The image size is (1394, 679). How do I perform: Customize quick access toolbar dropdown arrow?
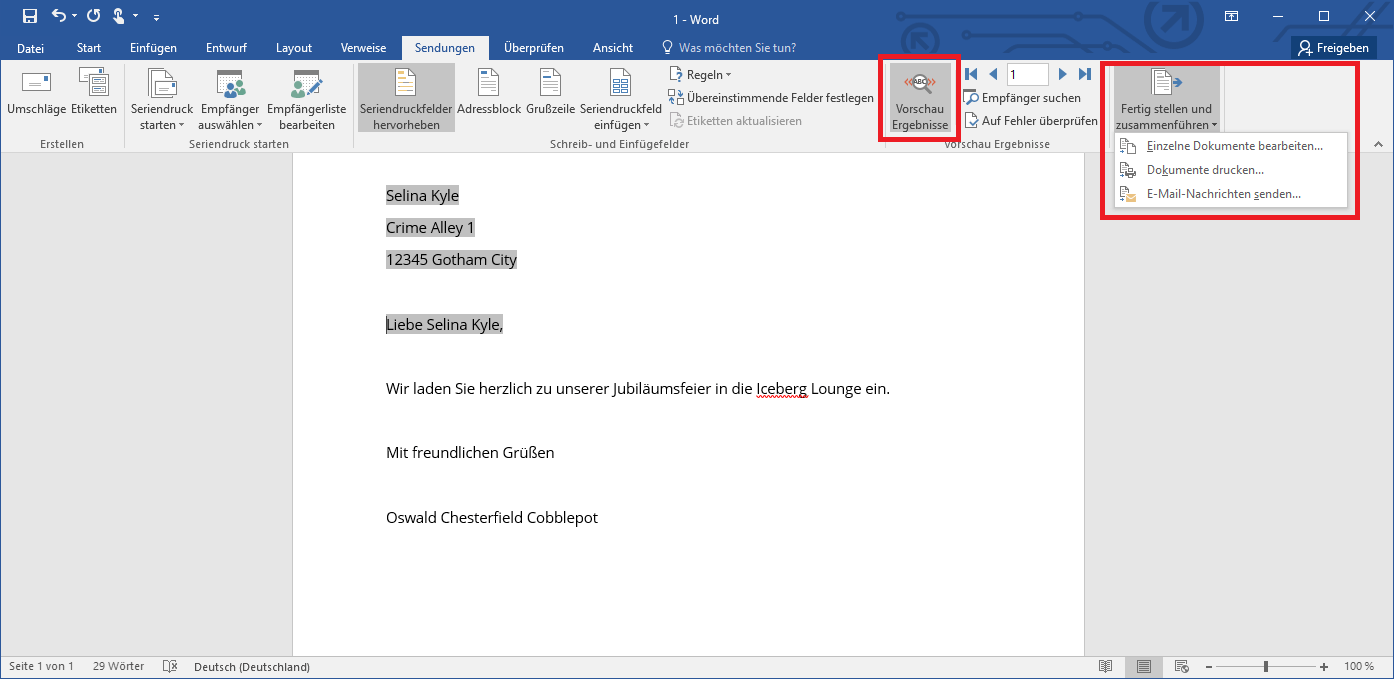(x=156, y=17)
